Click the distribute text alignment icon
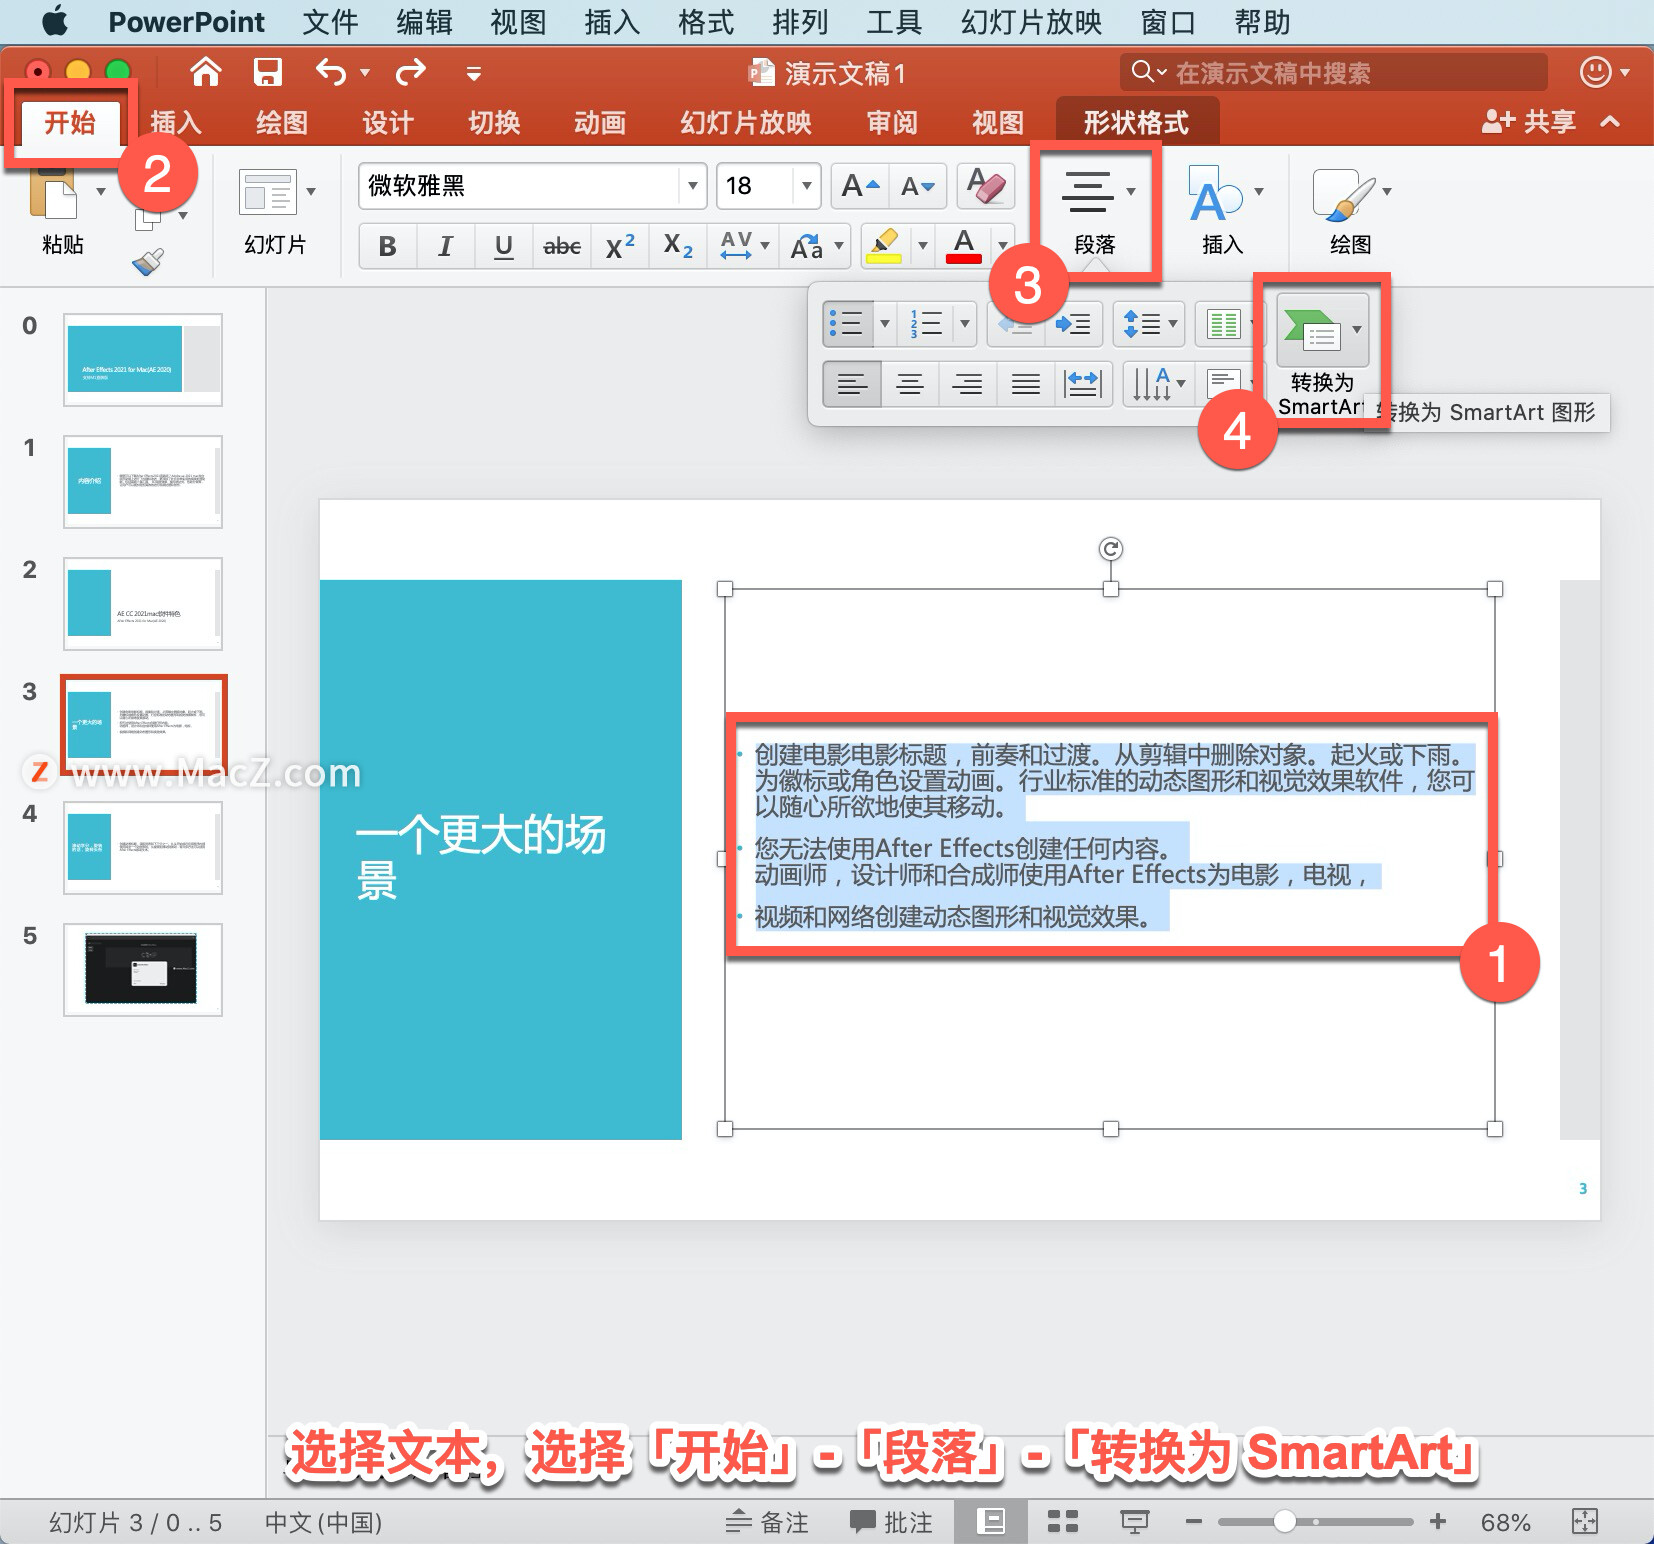Viewport: 1654px width, 1544px height. (1083, 384)
